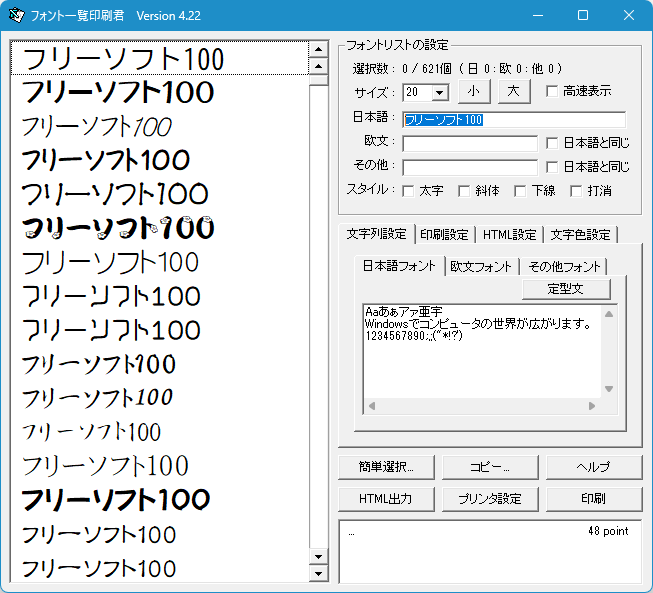
Task: Click the font list scrollbar thumb
Action: 319,80
